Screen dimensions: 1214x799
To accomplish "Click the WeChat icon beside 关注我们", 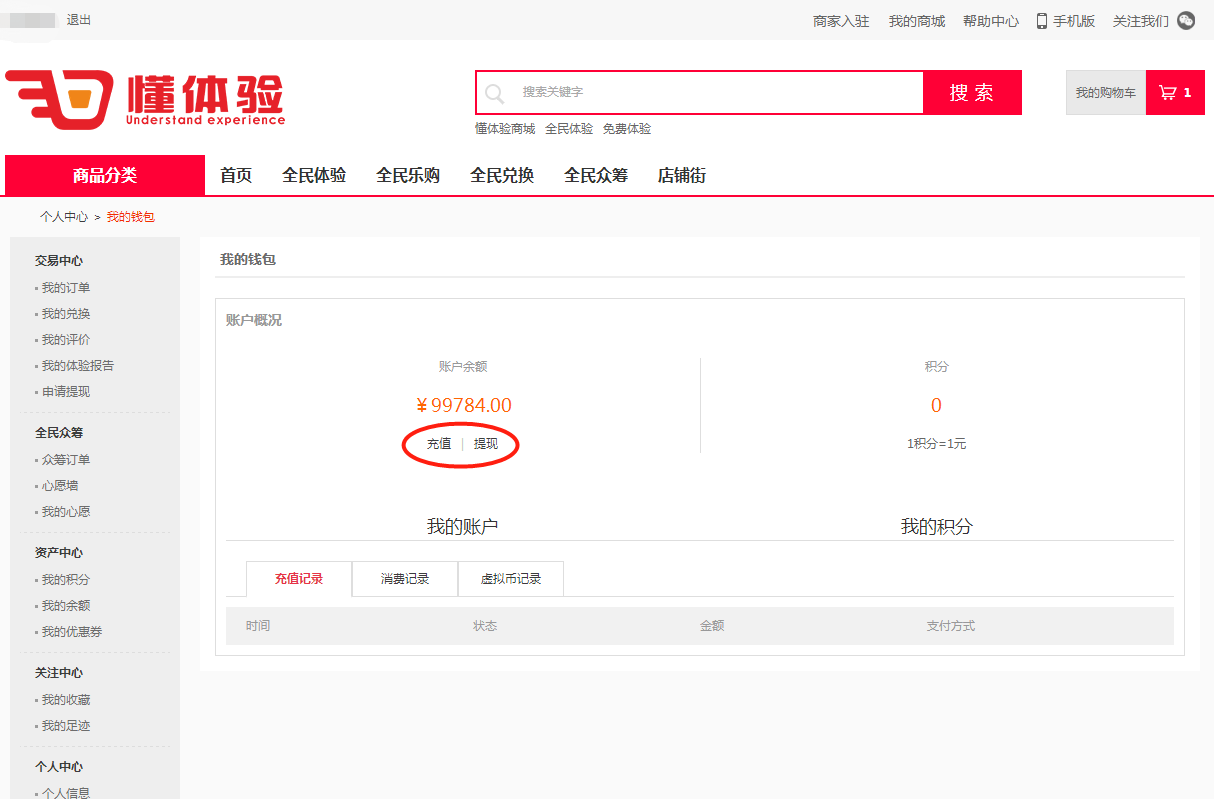I will point(1186,20).
